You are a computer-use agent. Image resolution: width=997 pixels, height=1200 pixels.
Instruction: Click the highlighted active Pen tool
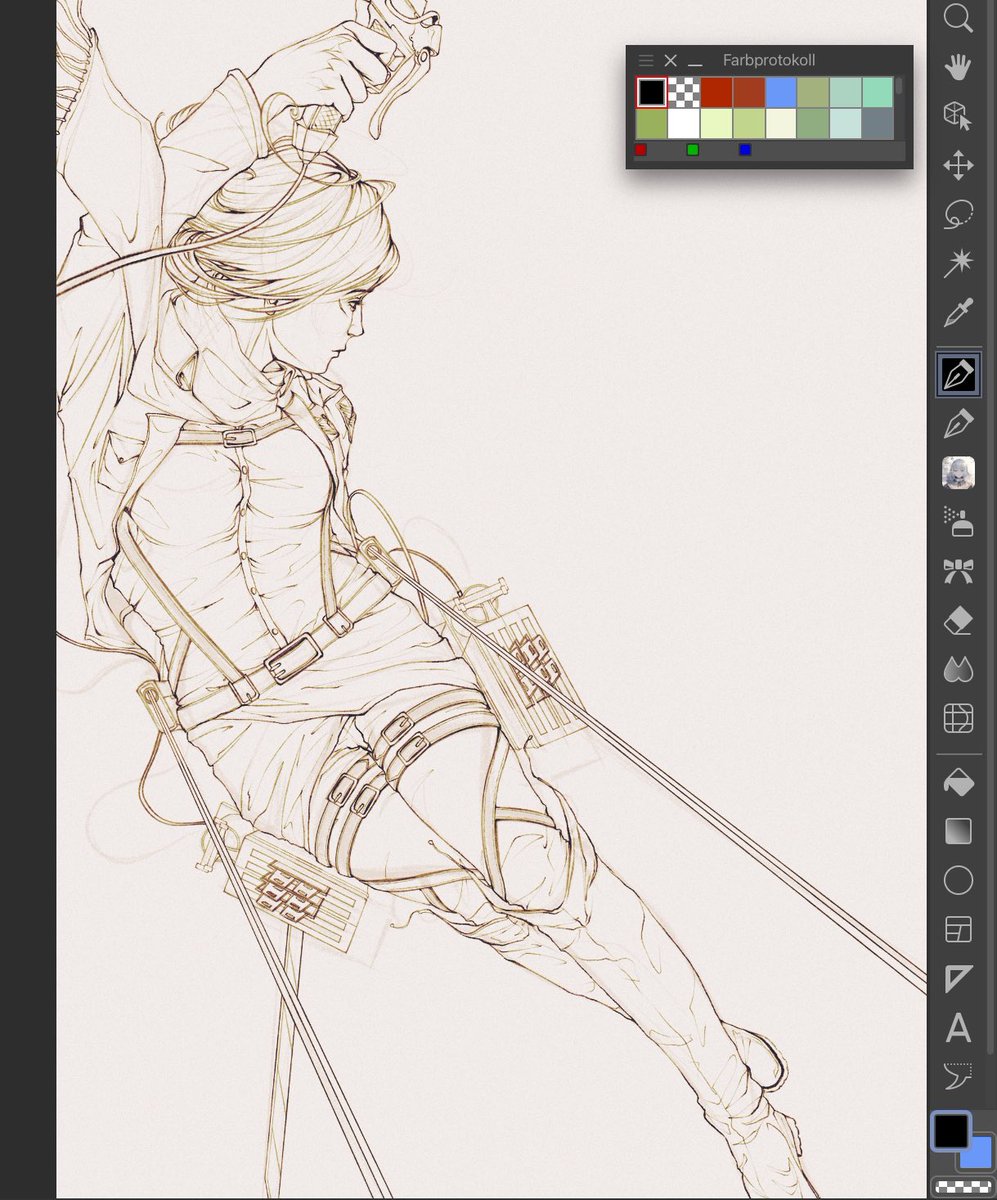click(958, 375)
